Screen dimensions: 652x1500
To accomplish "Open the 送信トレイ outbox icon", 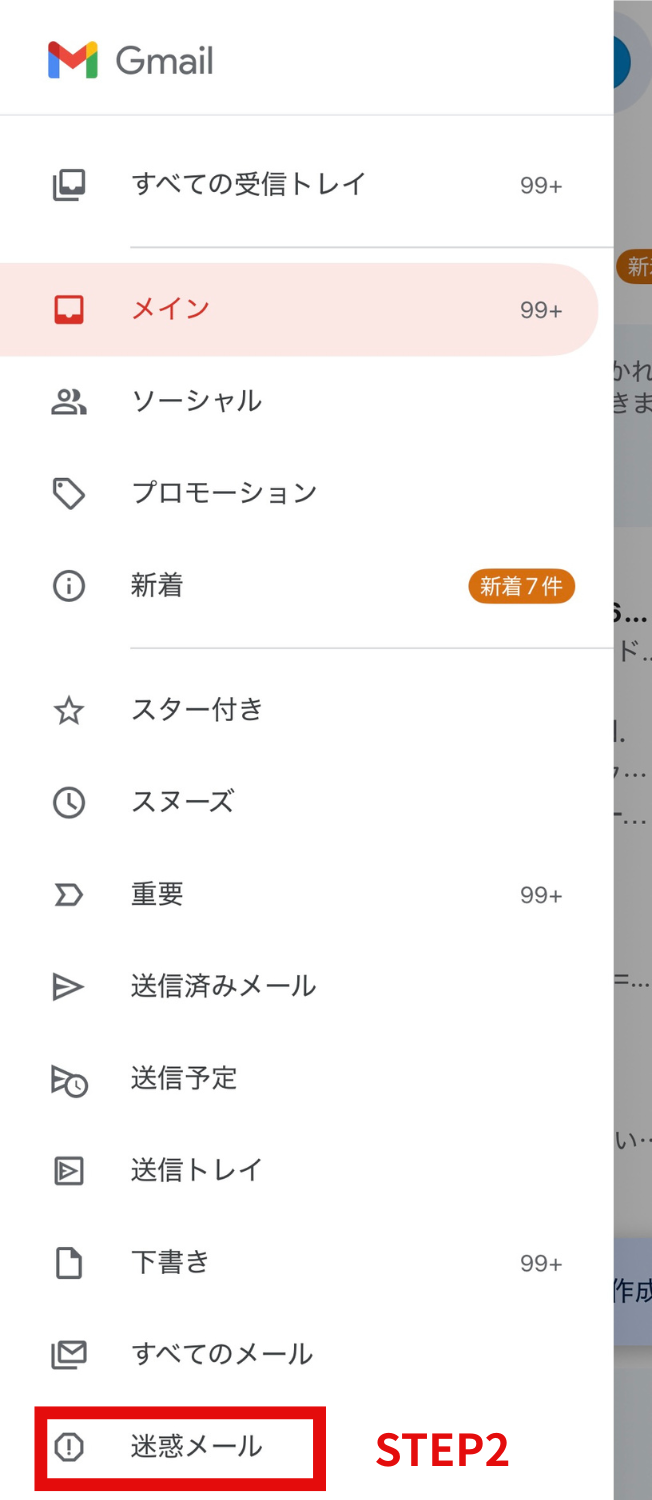I will [69, 1170].
